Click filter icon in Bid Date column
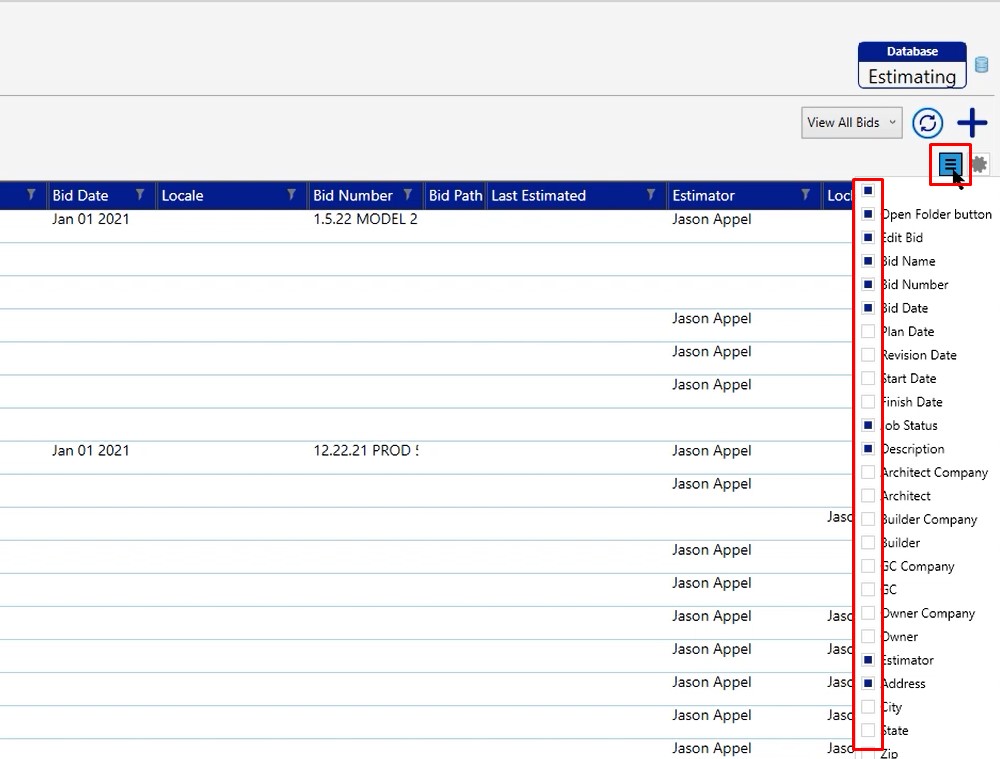Image resolution: width=1000 pixels, height=759 pixels. tap(140, 195)
